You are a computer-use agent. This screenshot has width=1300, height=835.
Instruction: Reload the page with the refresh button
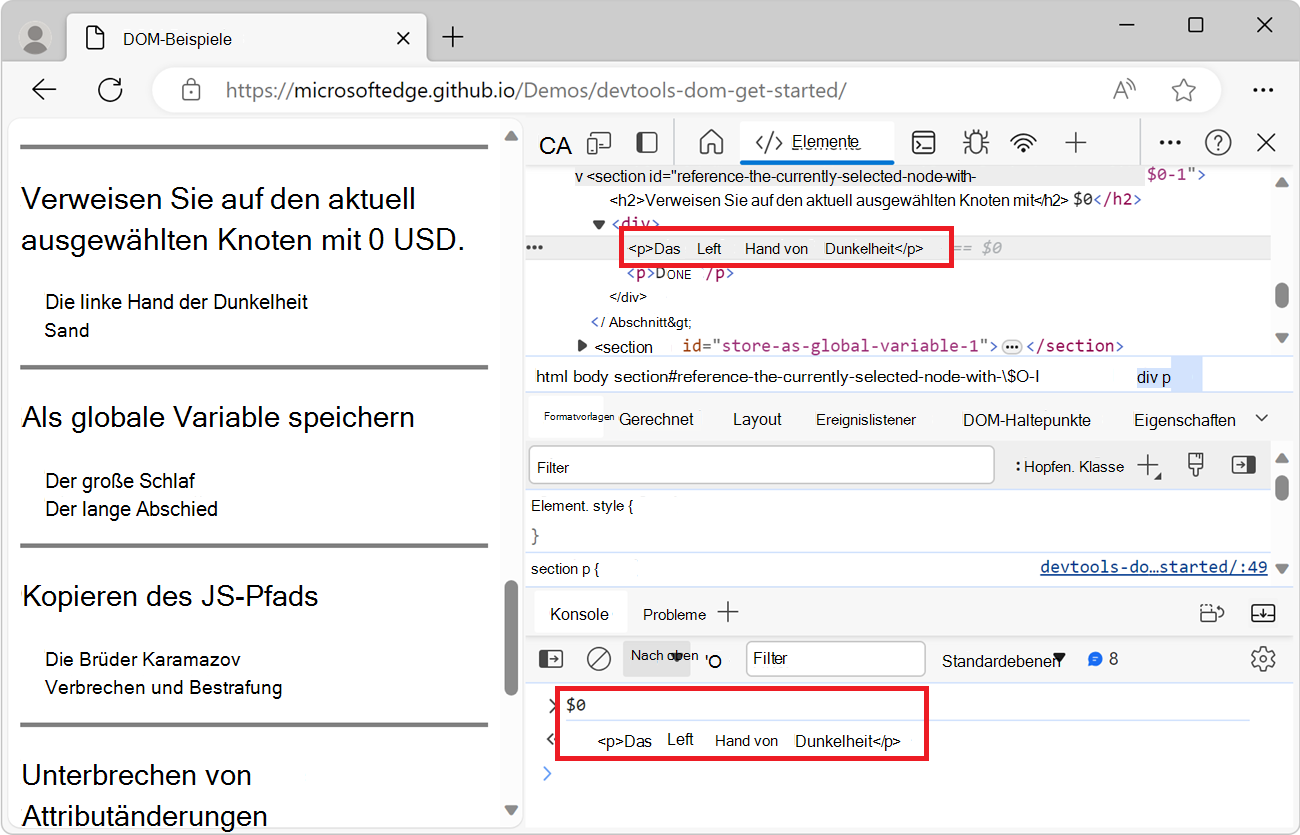click(x=110, y=89)
